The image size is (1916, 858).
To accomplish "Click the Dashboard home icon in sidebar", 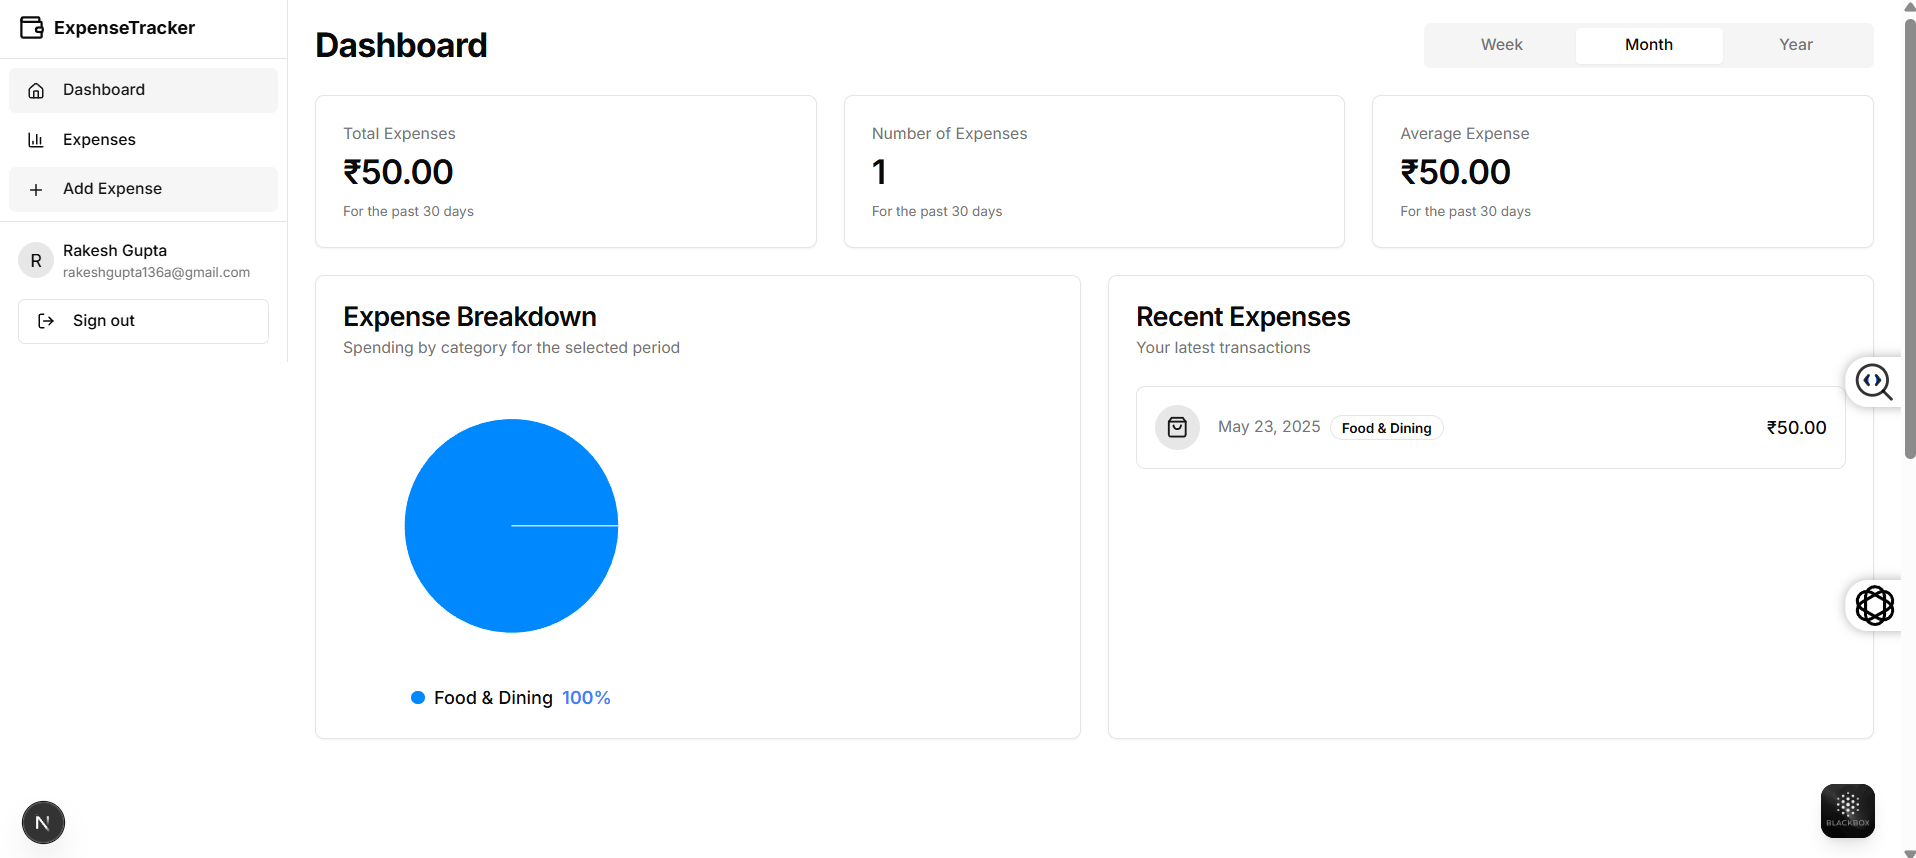I will pos(36,90).
